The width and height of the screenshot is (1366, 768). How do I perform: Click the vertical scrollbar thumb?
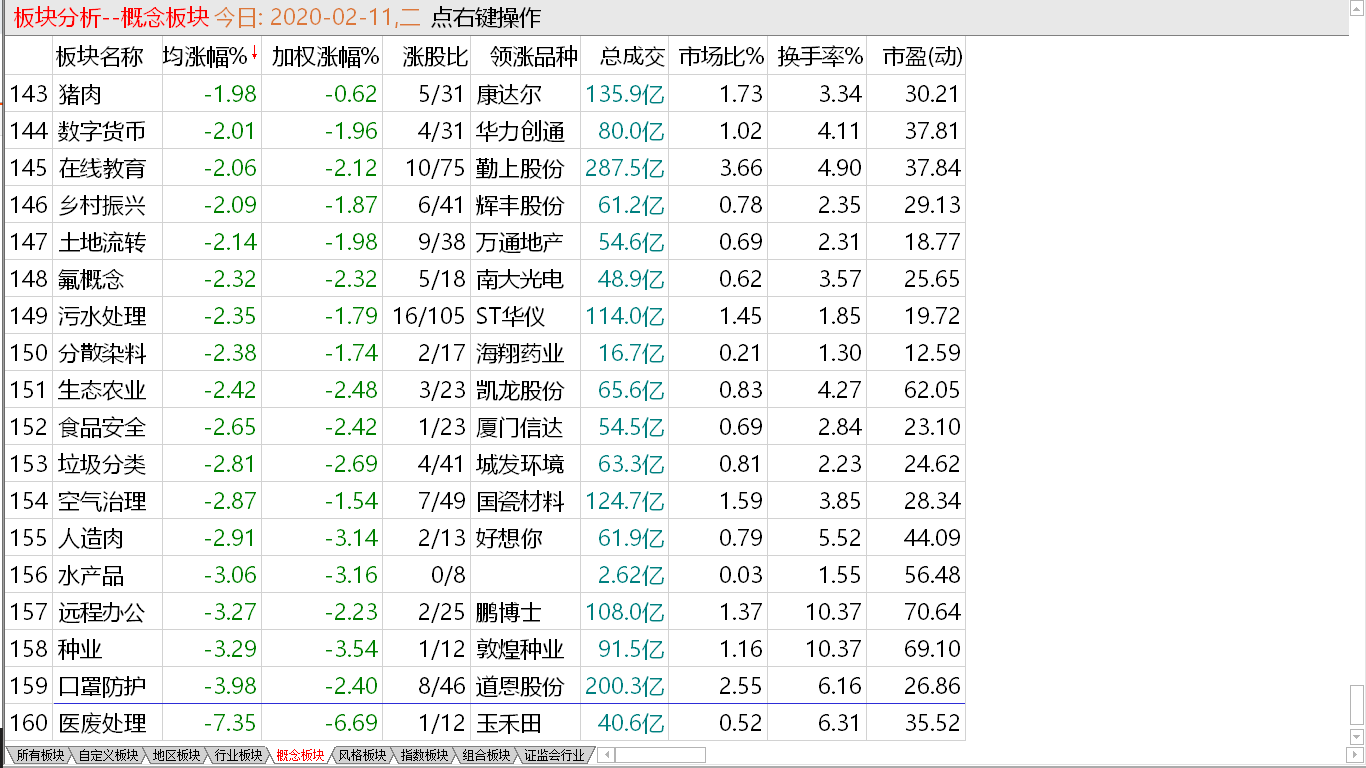[1357, 707]
